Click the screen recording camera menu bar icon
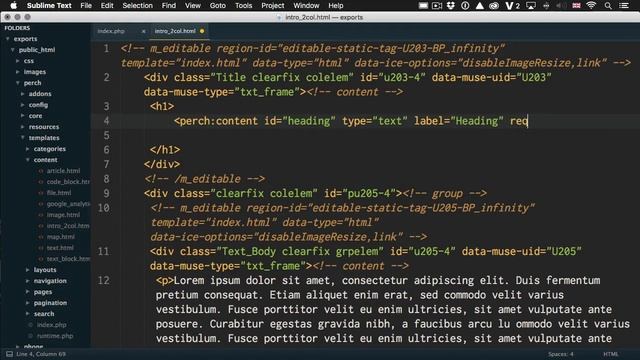 437,5
